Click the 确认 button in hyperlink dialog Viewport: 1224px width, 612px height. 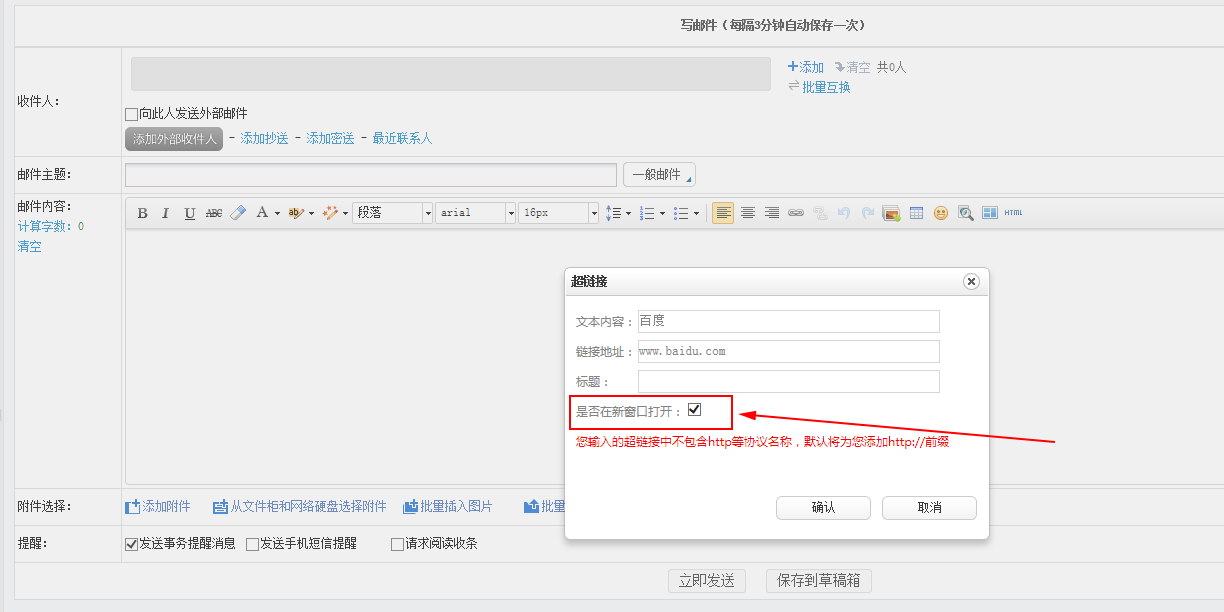(823, 508)
